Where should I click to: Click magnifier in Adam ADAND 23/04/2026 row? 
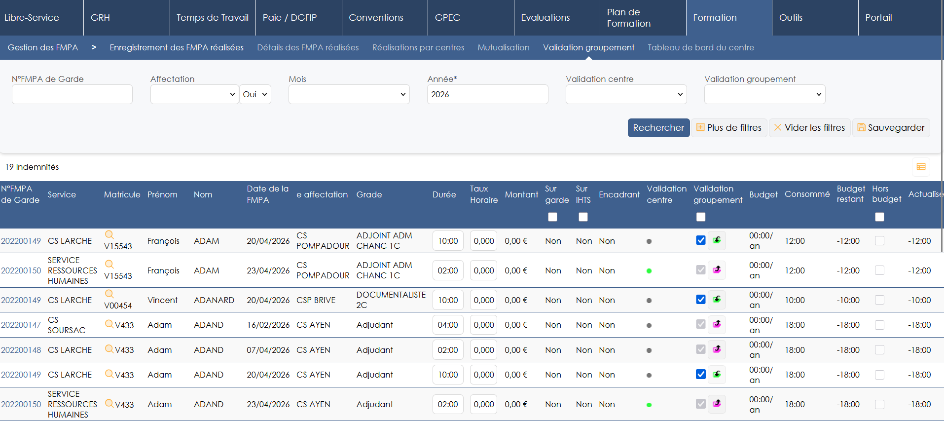[x=109, y=404]
